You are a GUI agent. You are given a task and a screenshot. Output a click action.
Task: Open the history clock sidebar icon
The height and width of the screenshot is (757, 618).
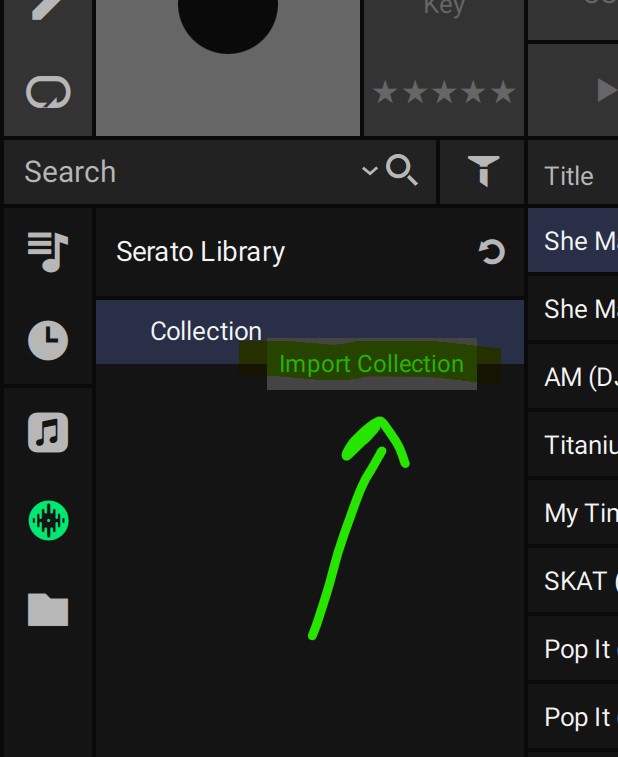pos(48,340)
